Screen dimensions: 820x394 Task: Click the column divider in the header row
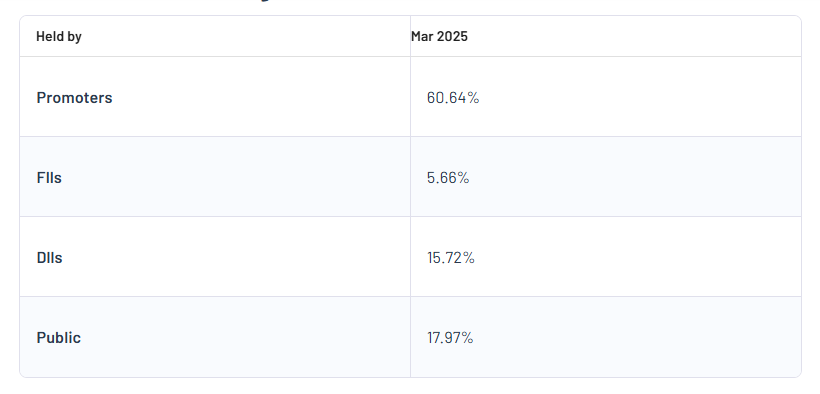[411, 36]
